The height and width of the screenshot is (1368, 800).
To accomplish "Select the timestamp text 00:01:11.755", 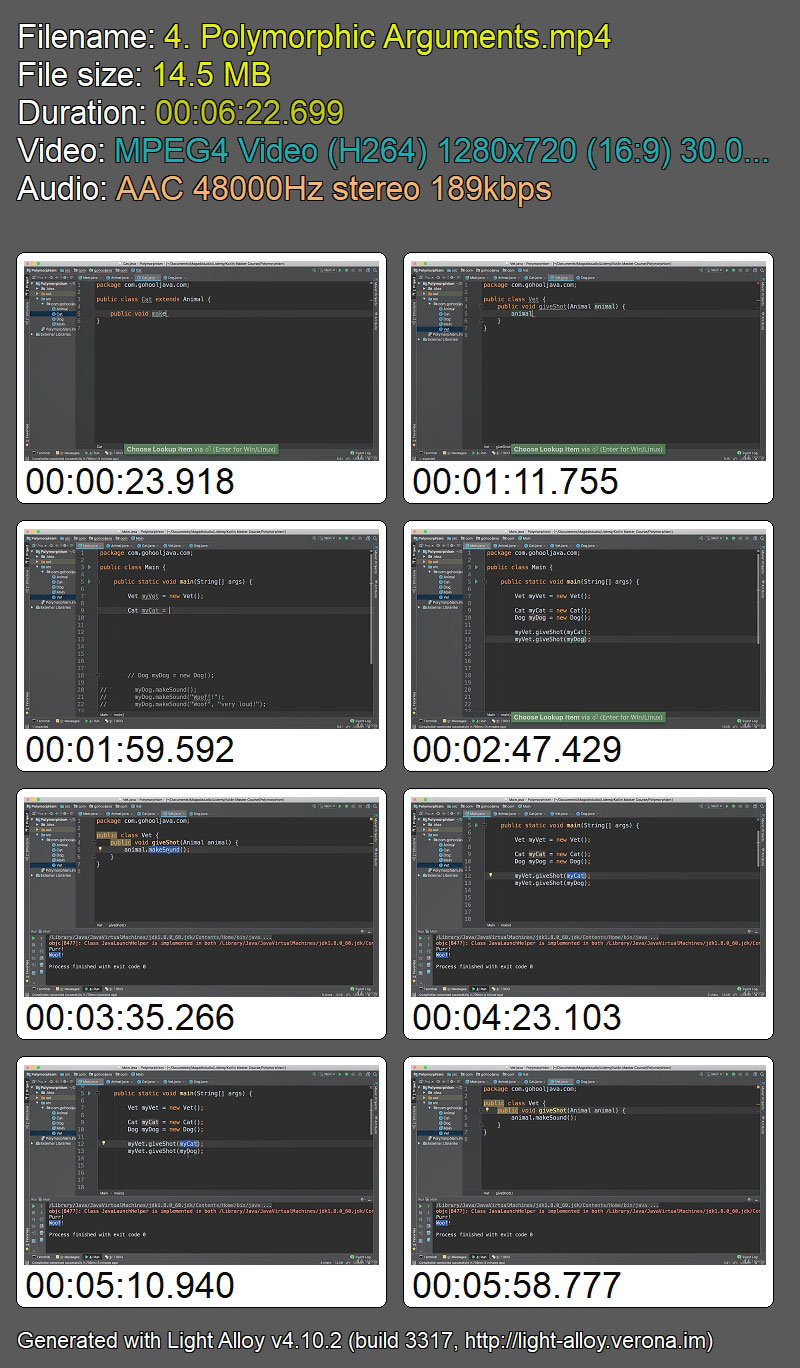I will [x=516, y=482].
